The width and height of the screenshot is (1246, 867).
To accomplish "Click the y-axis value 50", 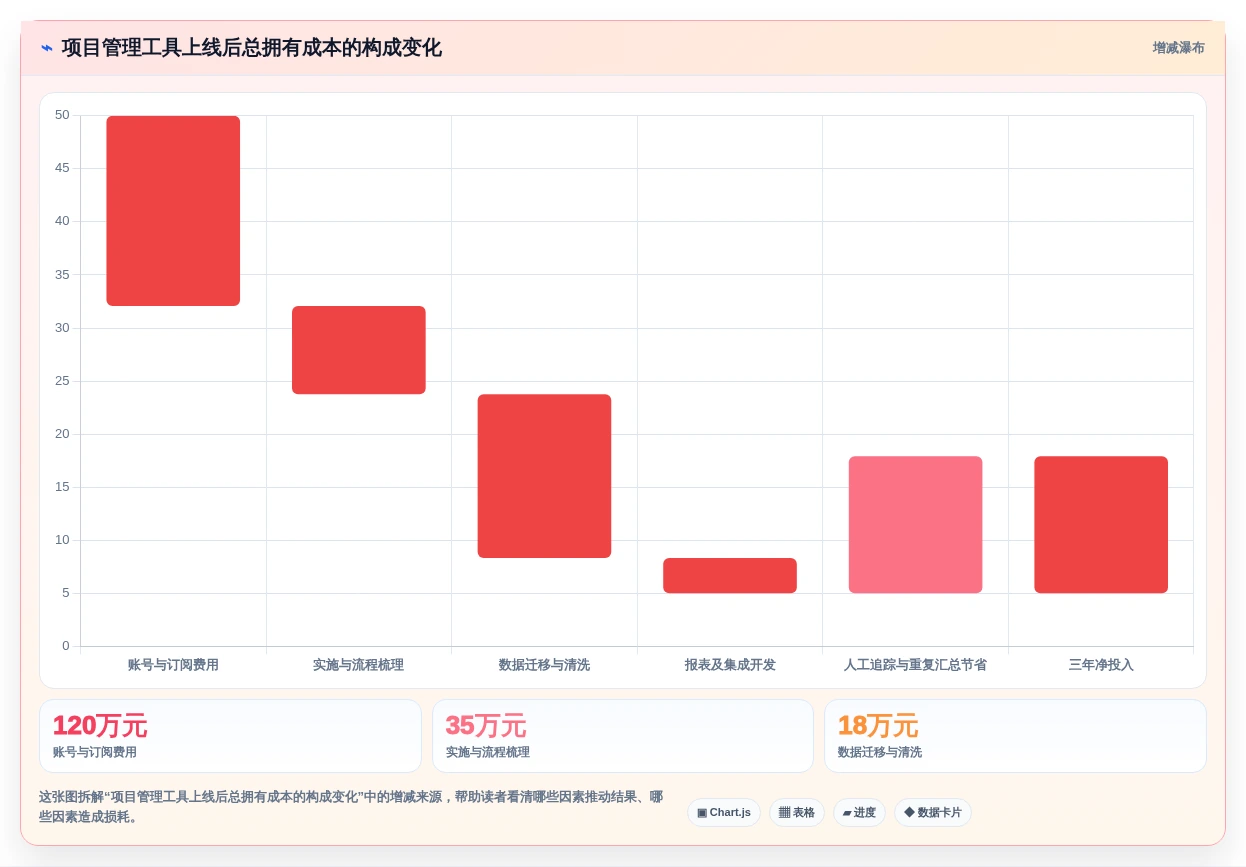I will point(62,115).
